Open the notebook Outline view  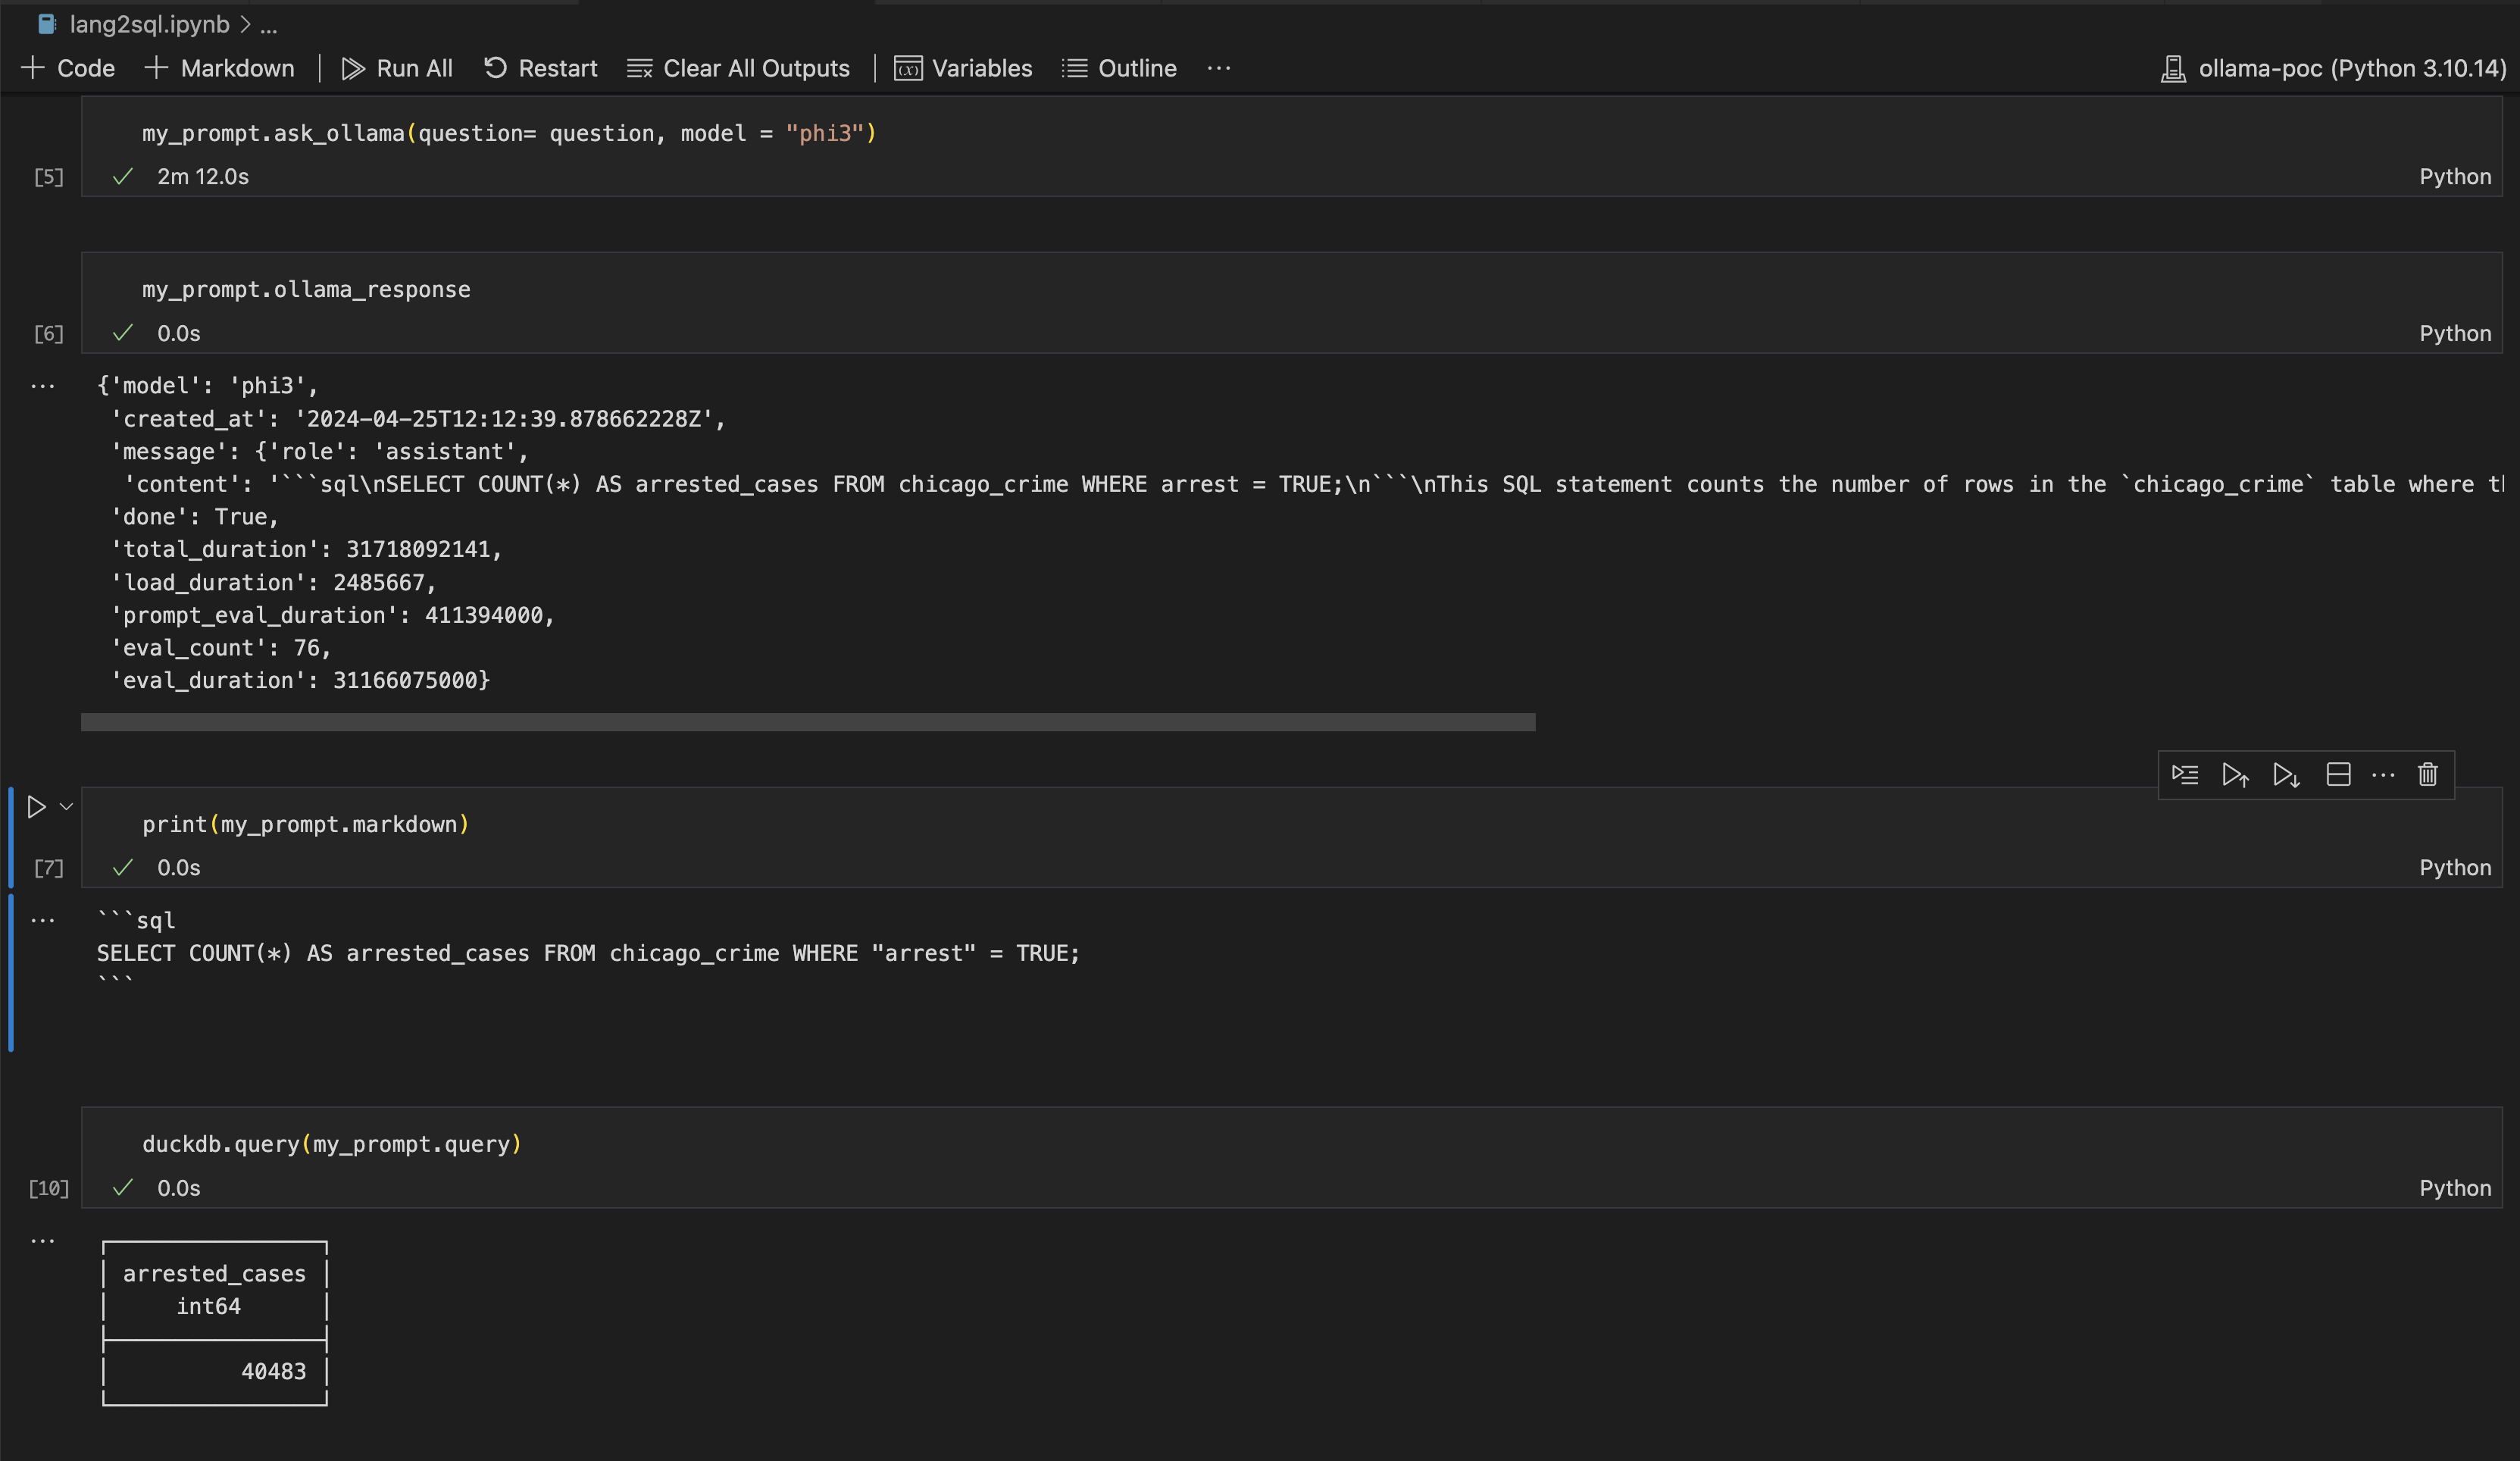point(1119,68)
